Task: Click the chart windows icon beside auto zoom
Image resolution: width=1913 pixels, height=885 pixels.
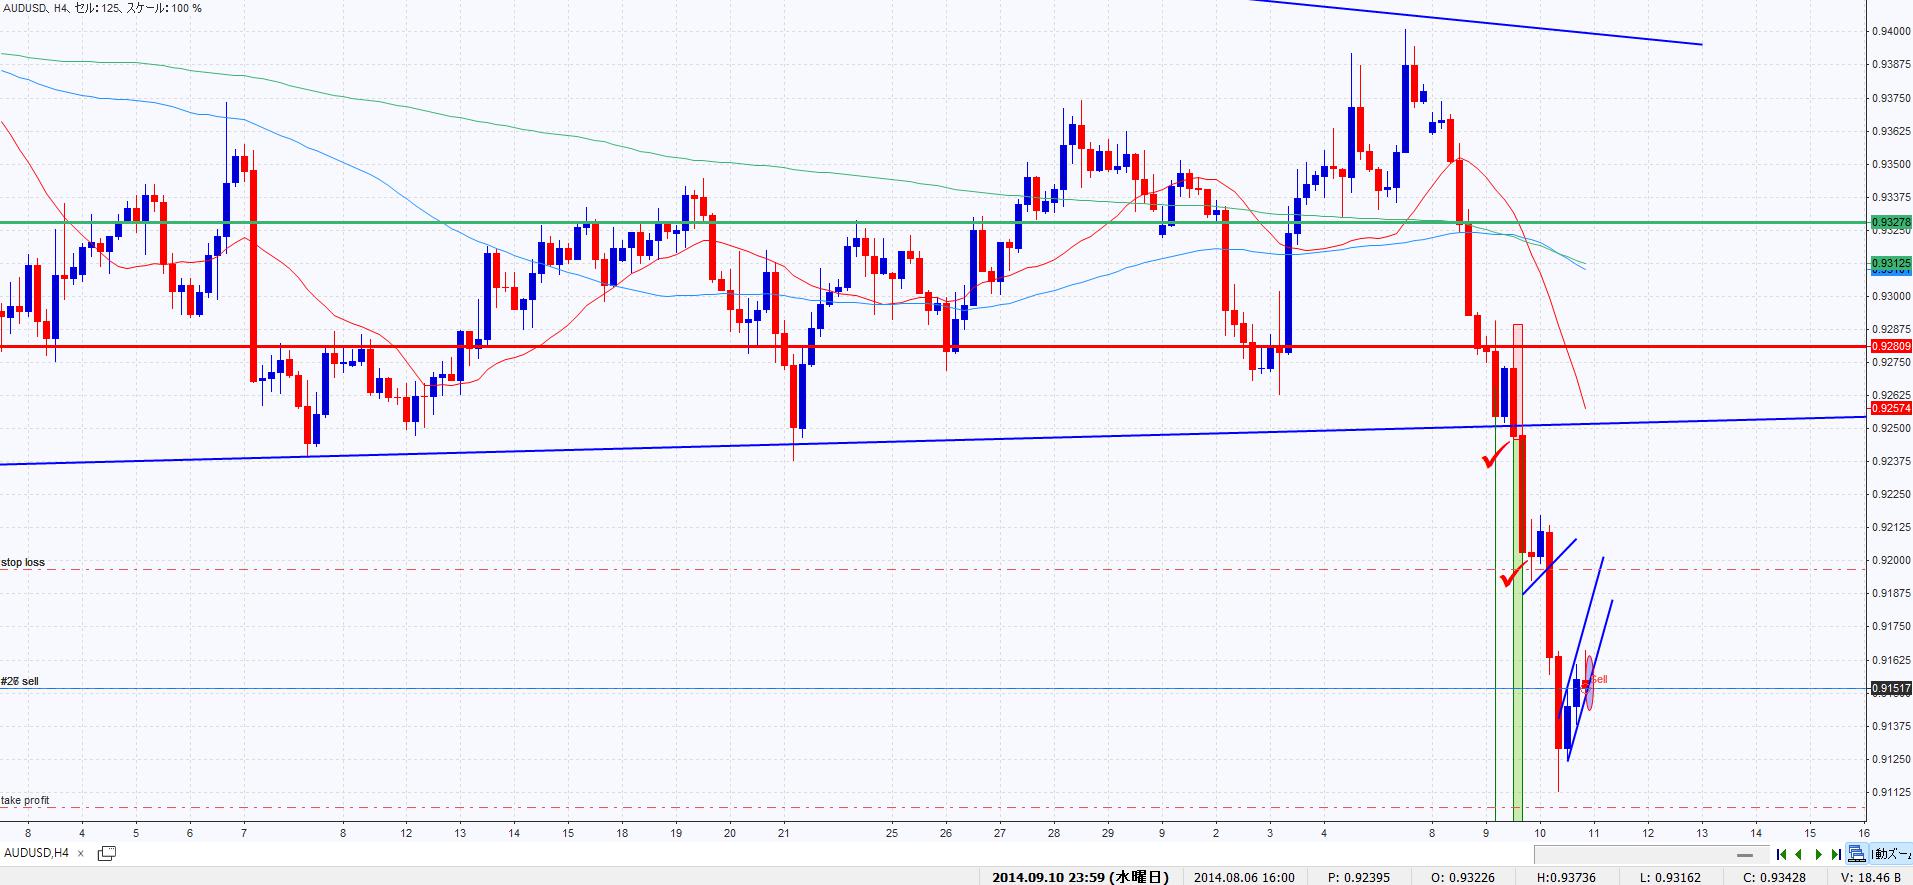Action: [x=1857, y=854]
